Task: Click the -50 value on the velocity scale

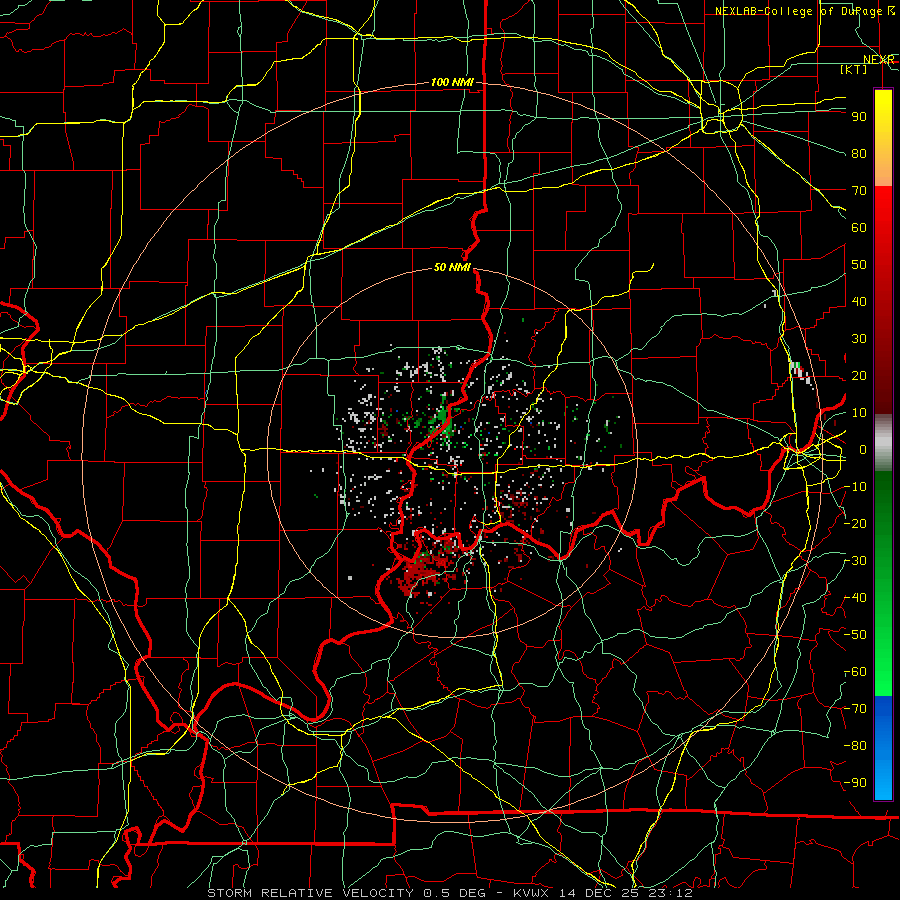Action: (x=855, y=635)
